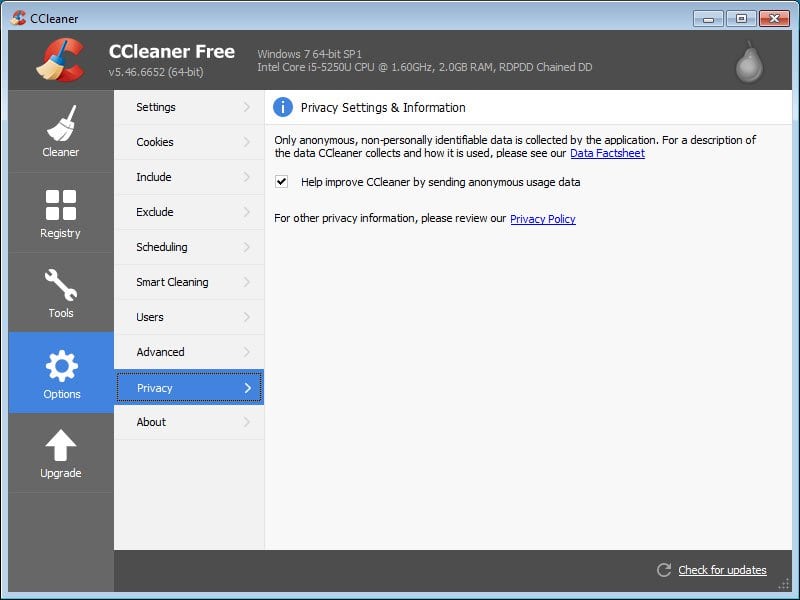The width and height of the screenshot is (800, 600).
Task: Click the Upgrade arrow icon
Action: click(61, 446)
